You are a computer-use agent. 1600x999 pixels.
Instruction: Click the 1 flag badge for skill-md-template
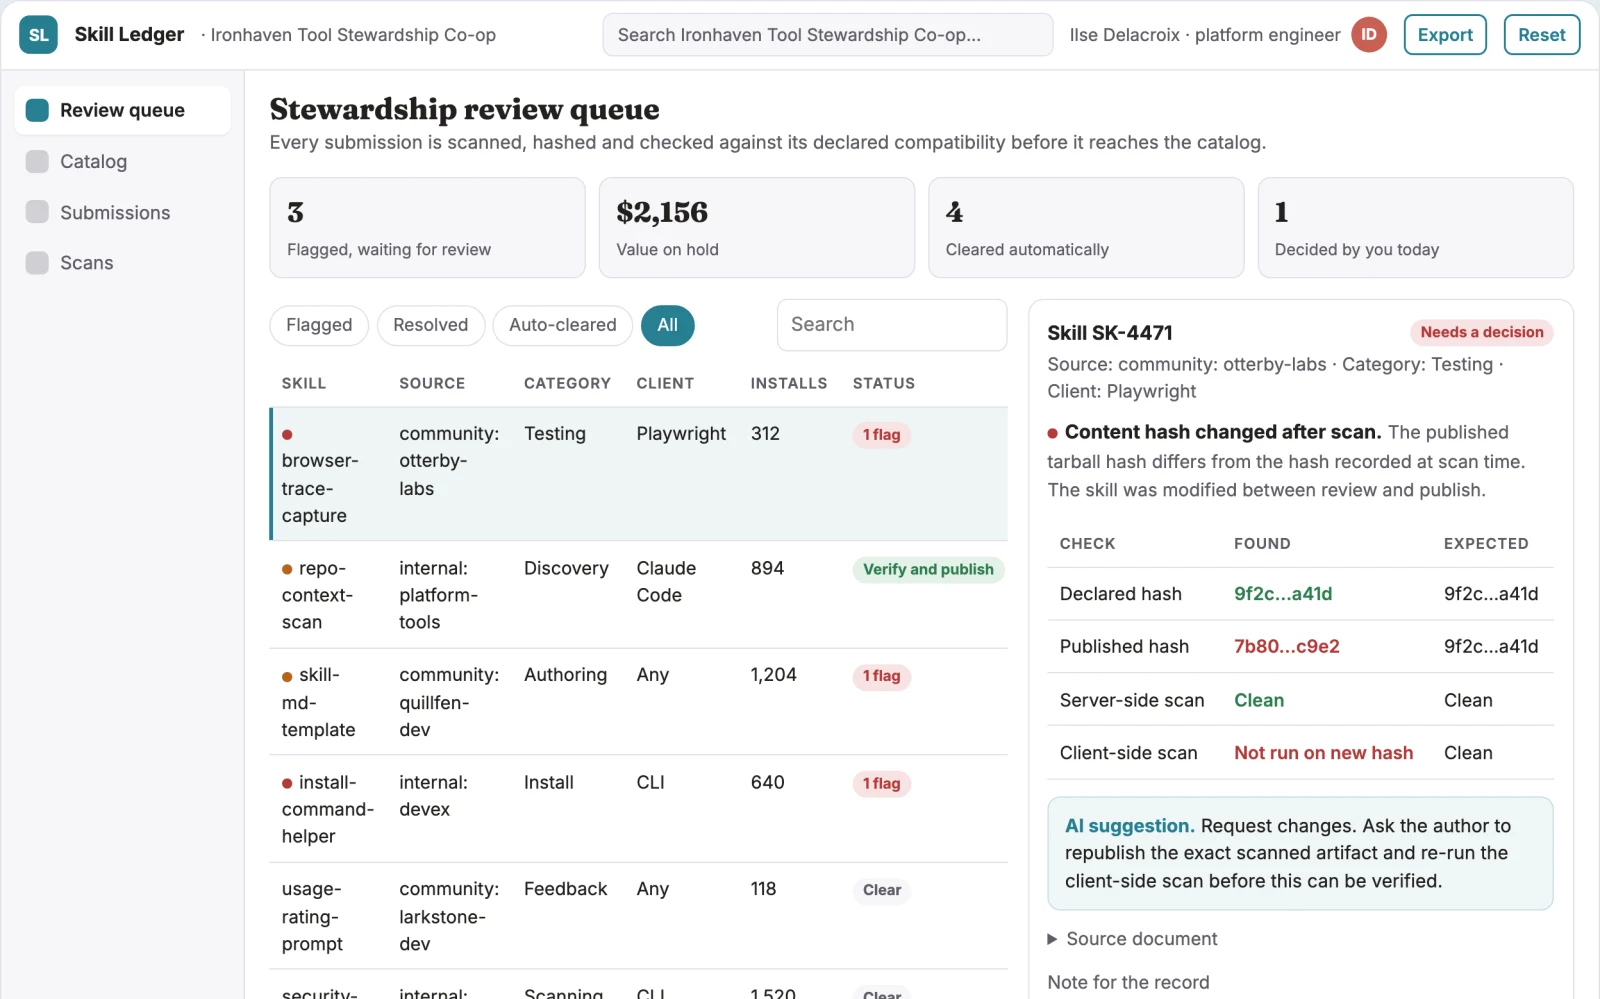pyautogui.click(x=881, y=676)
